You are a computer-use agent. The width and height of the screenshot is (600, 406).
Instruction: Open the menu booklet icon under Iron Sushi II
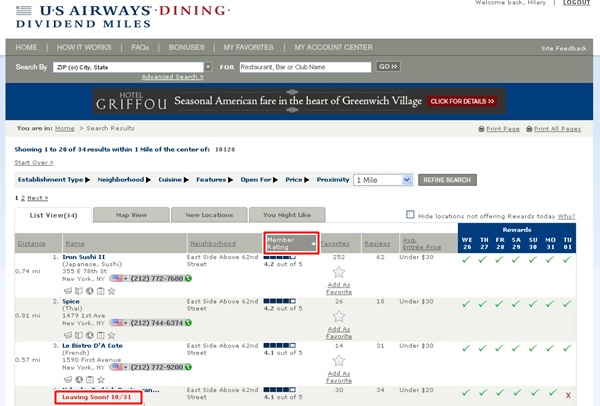(x=79, y=291)
